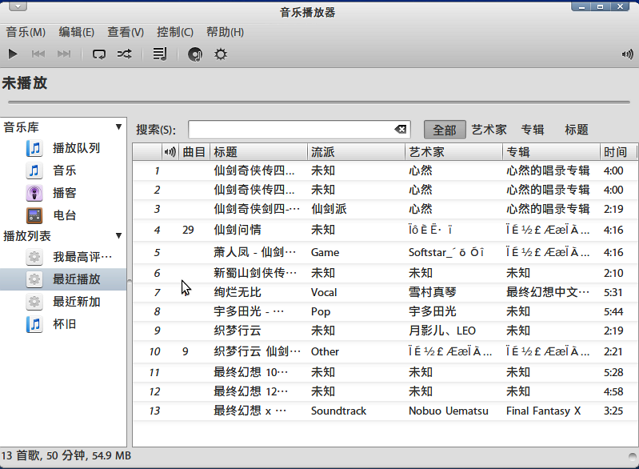Start playback with the Play button
Image resolution: width=639 pixels, height=469 pixels.
click(13, 54)
